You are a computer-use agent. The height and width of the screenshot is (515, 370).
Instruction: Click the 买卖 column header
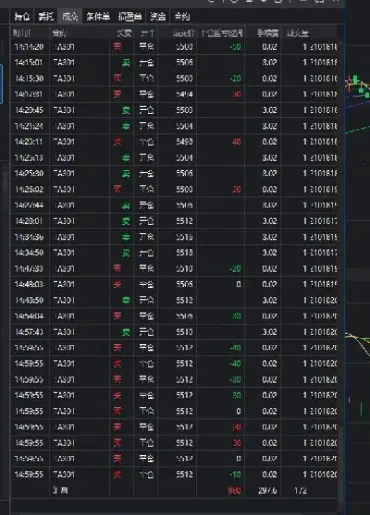coord(124,33)
